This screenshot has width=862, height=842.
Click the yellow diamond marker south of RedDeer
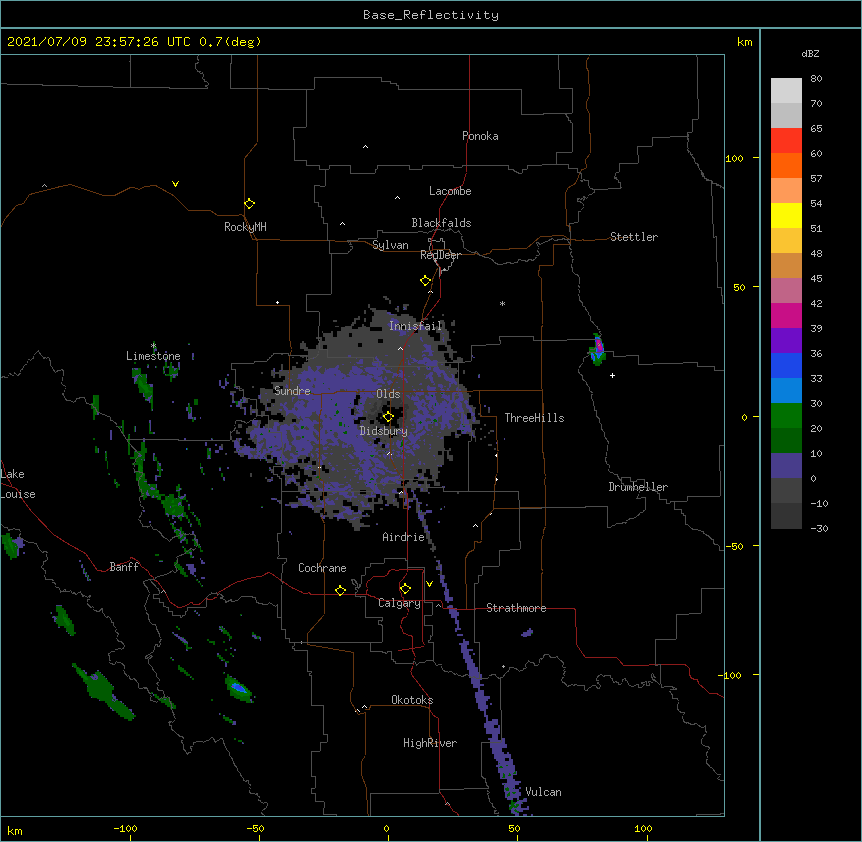426,280
